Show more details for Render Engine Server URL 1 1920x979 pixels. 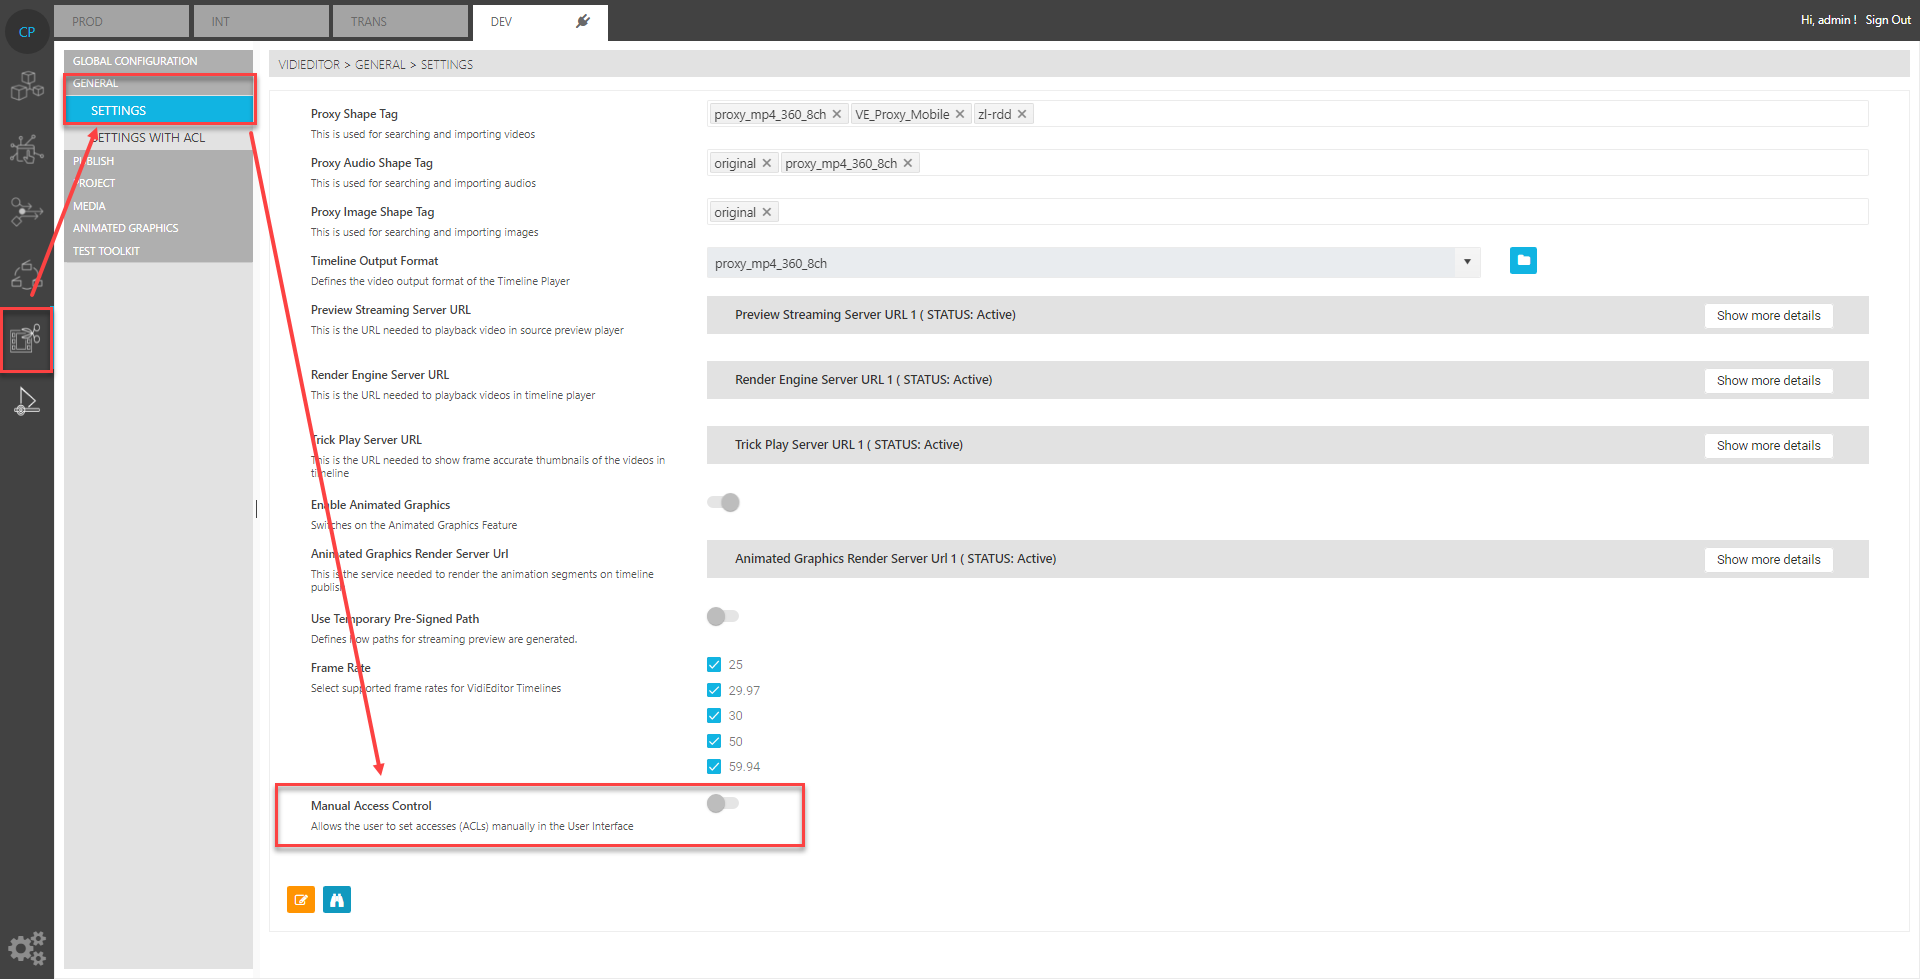tap(1768, 380)
